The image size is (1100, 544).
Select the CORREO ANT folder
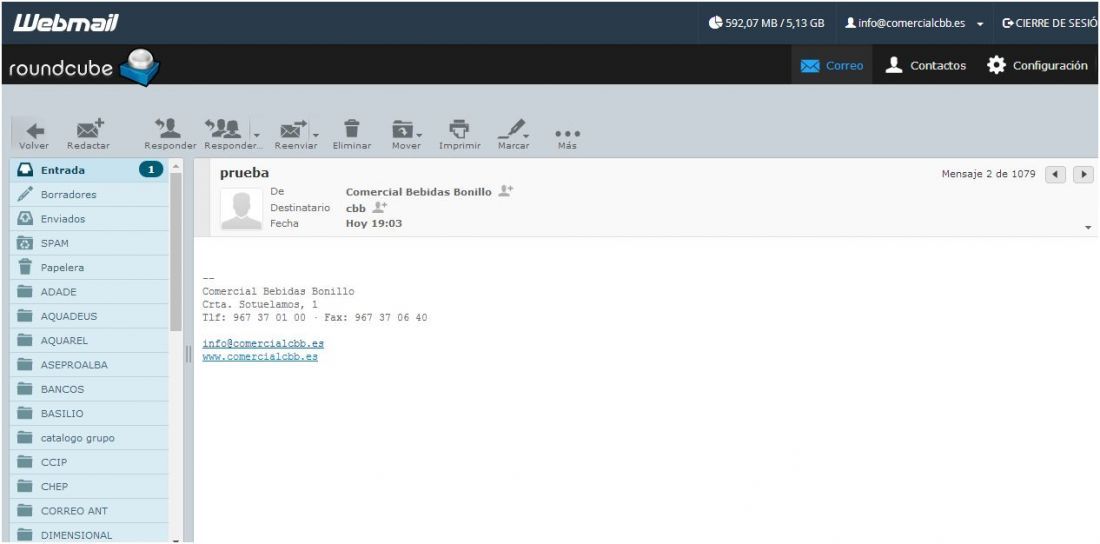[89, 511]
